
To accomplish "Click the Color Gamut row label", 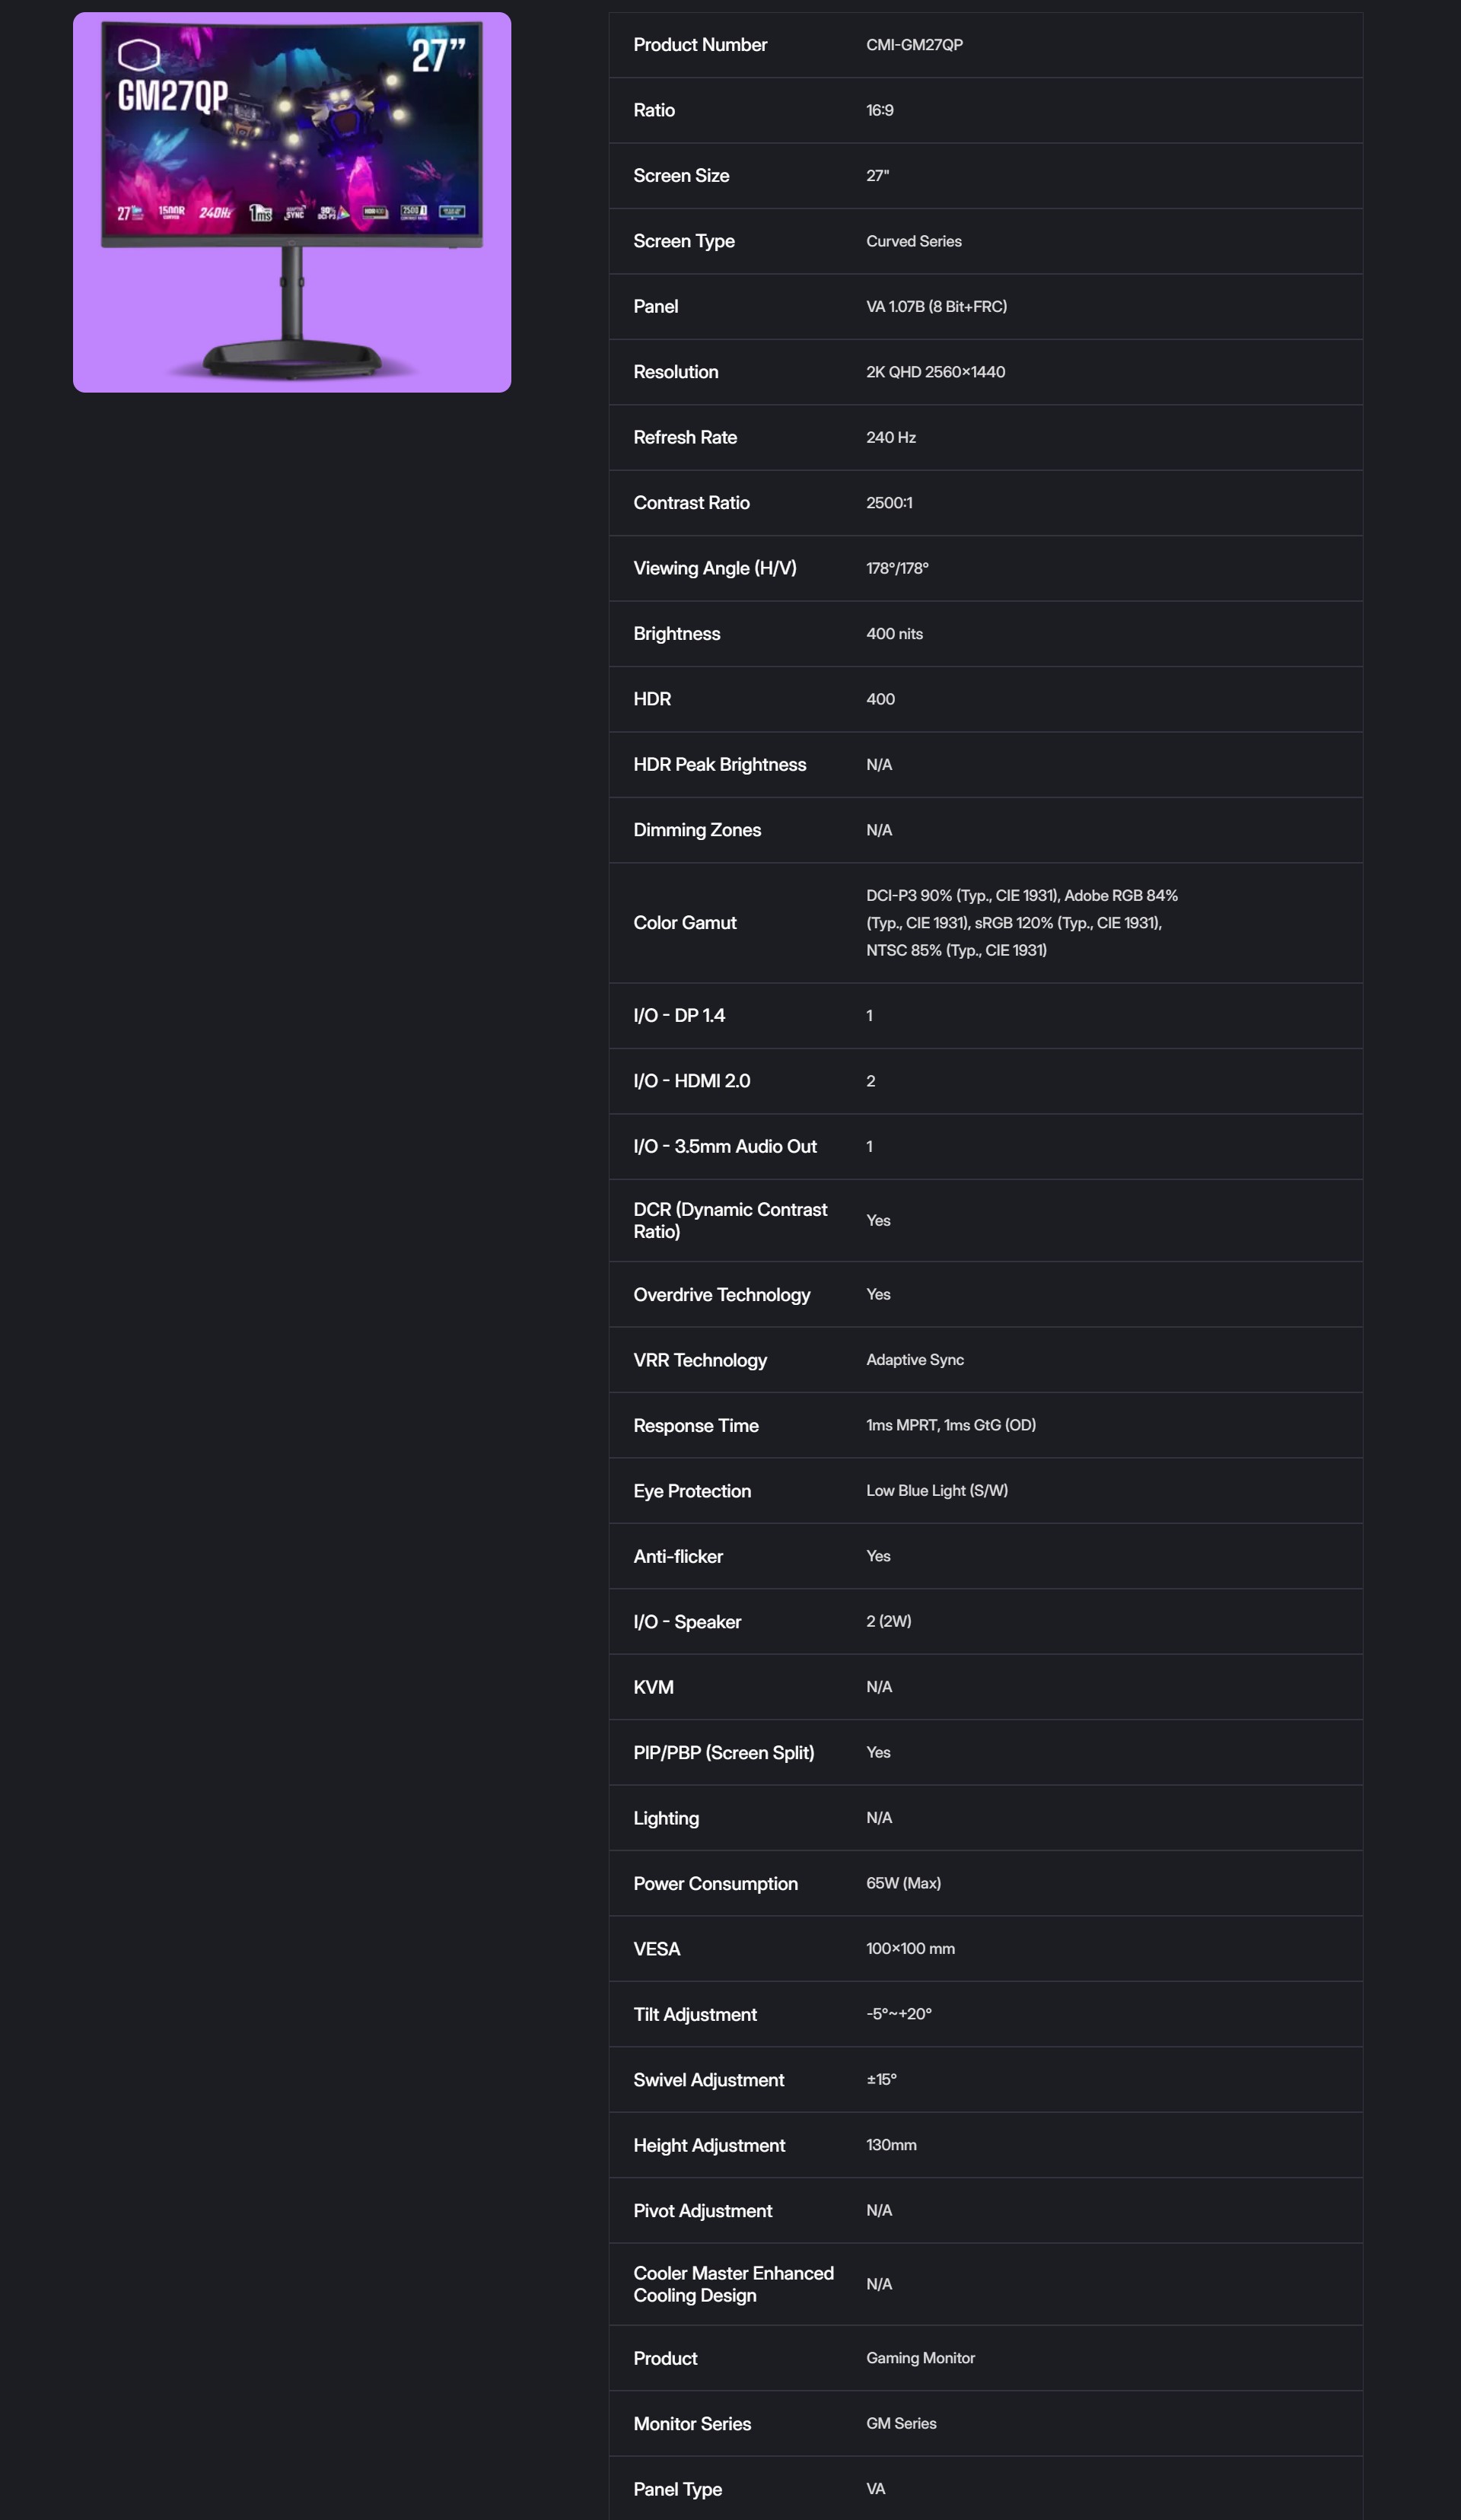I will point(685,923).
